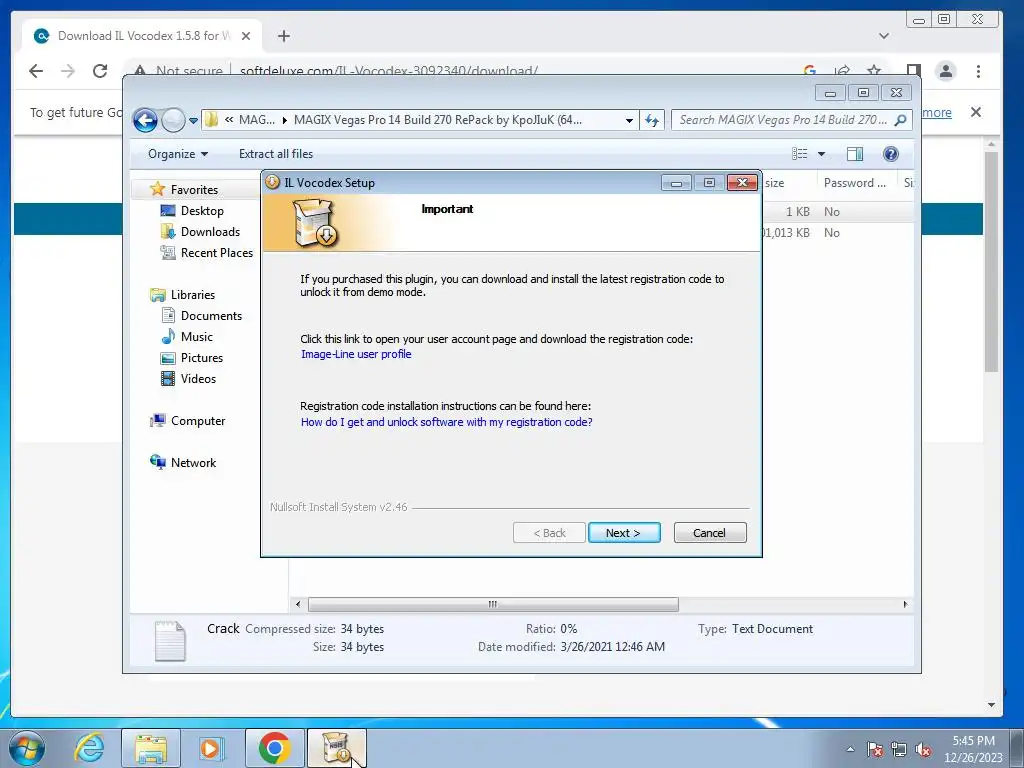This screenshot has height=768, width=1024.
Task: Open the taskbar clock showing 5:45 PM
Action: point(973,749)
